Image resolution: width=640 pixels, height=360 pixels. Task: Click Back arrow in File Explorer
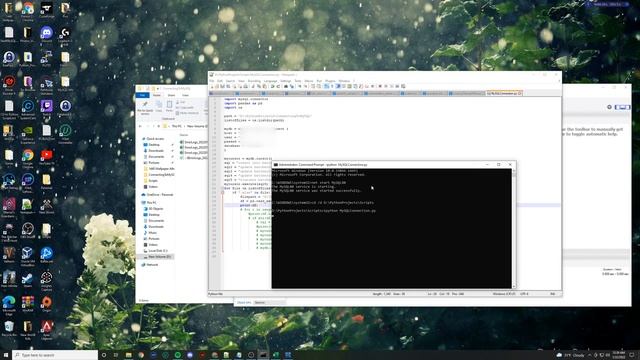[140, 126]
